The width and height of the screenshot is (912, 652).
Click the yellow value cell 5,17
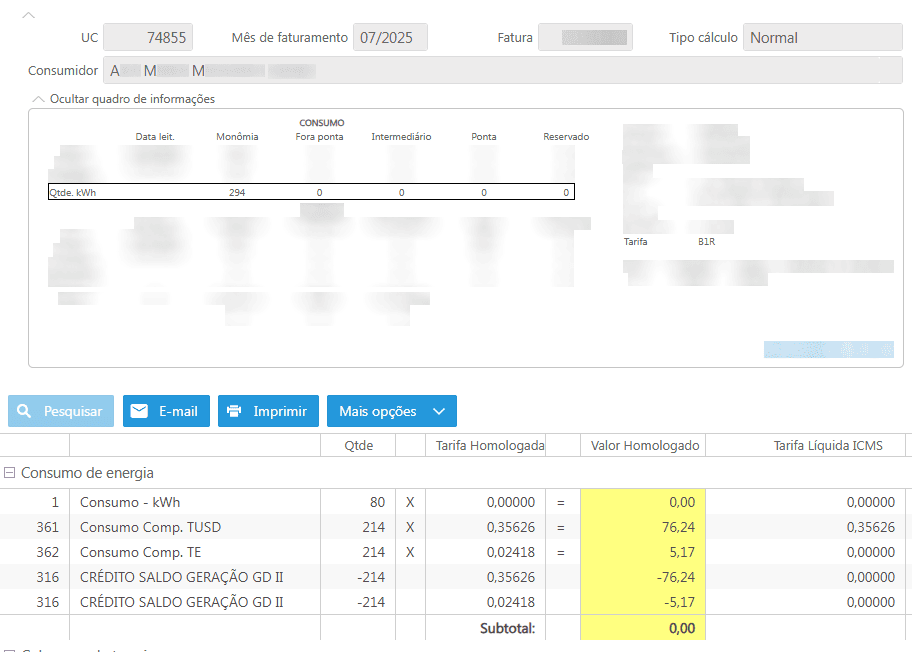click(643, 552)
